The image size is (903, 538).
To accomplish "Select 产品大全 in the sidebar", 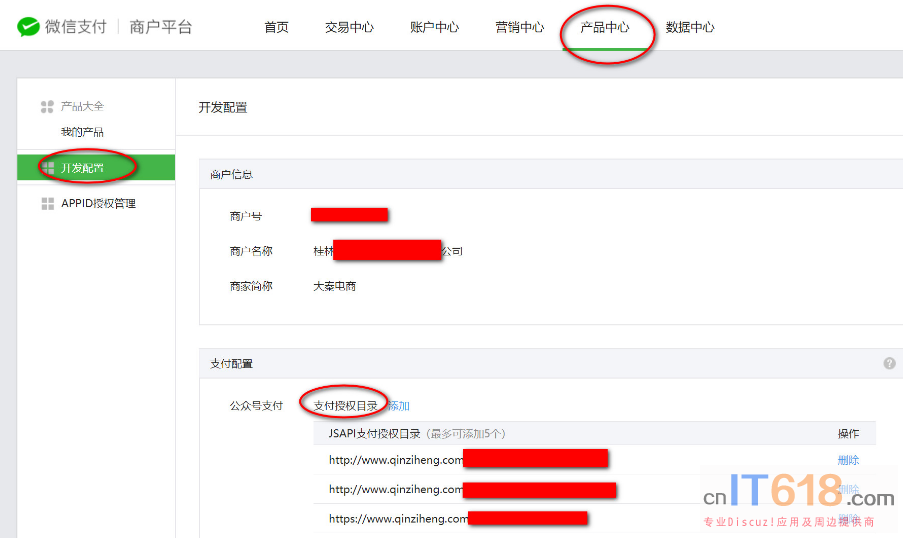I will pos(82,106).
